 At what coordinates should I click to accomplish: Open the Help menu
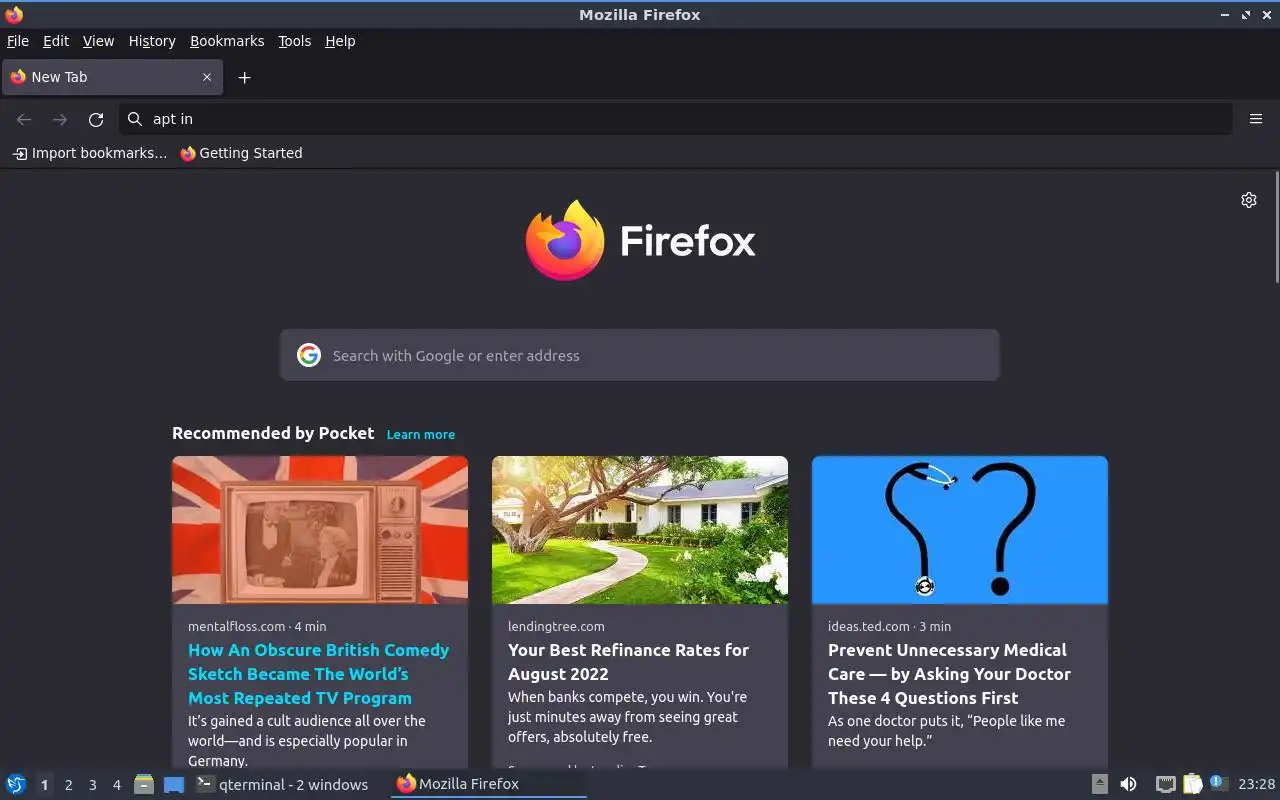[x=340, y=41]
